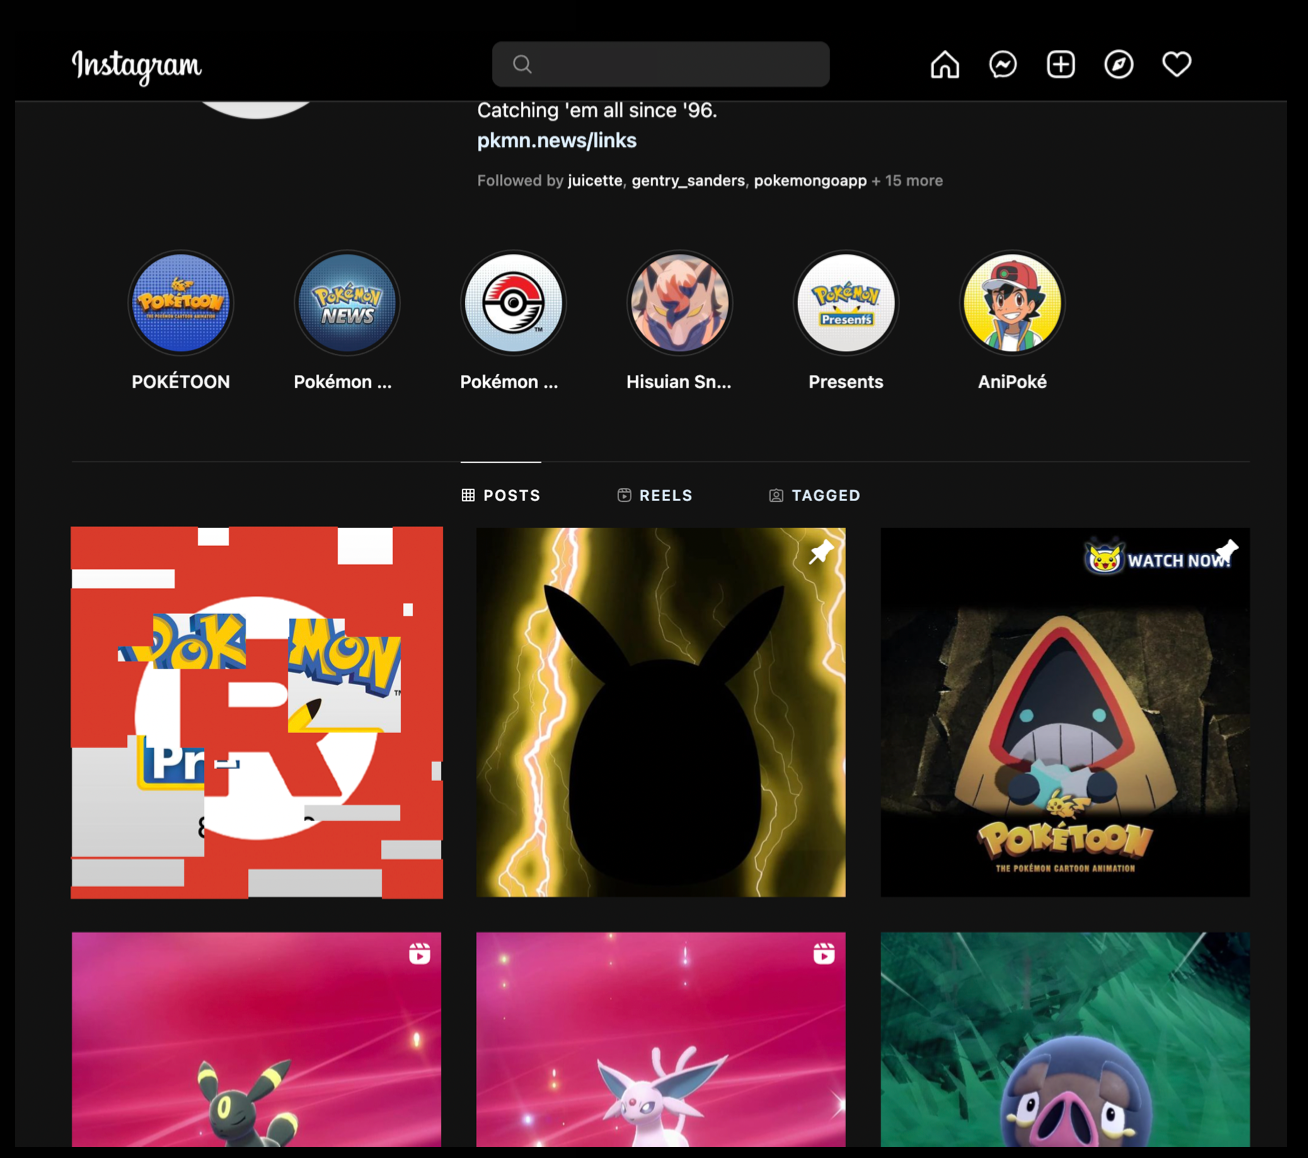
Task: Create a new post with the plus icon
Action: coord(1060,64)
